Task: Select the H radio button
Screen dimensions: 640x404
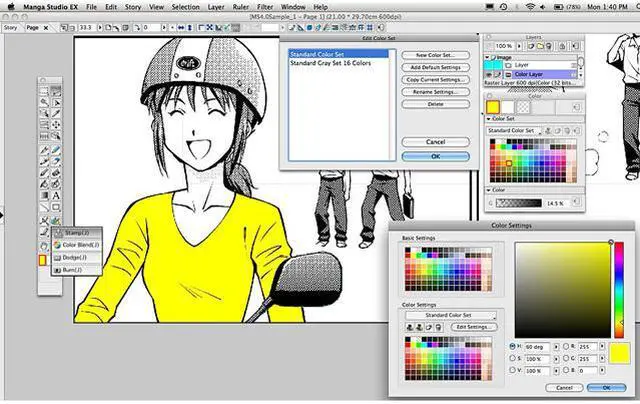Action: point(512,346)
